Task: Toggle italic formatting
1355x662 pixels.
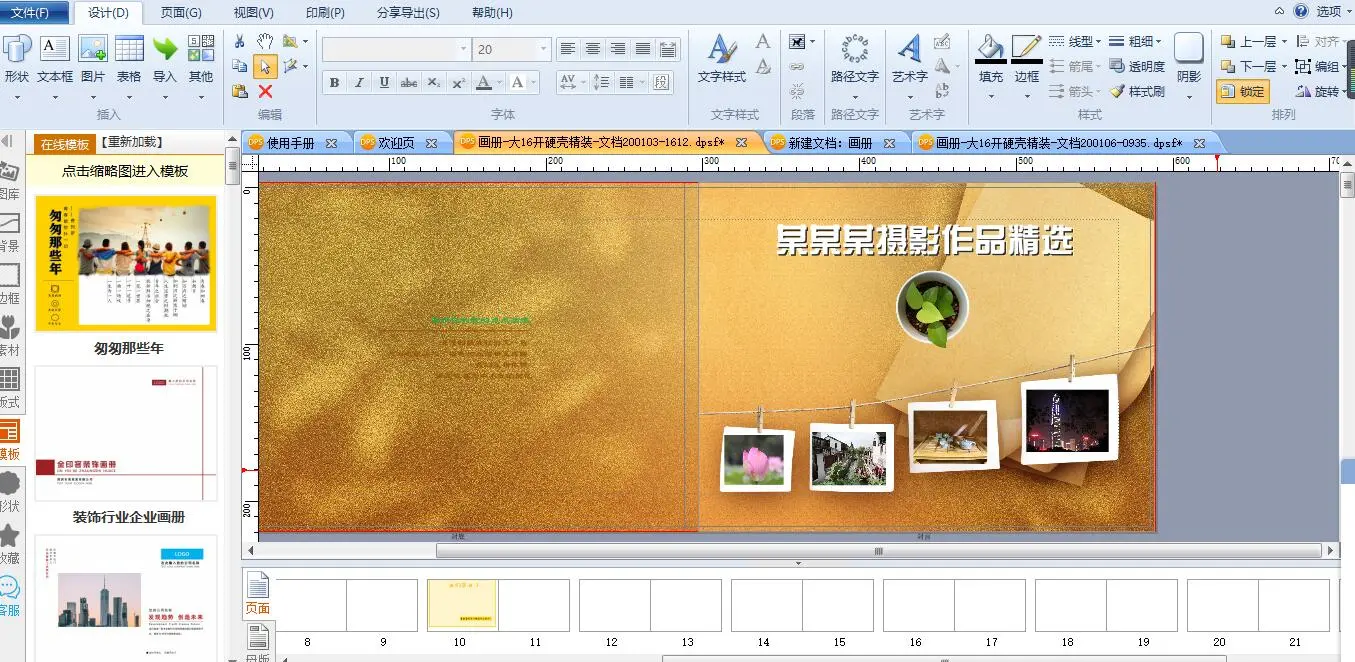Action: click(359, 83)
